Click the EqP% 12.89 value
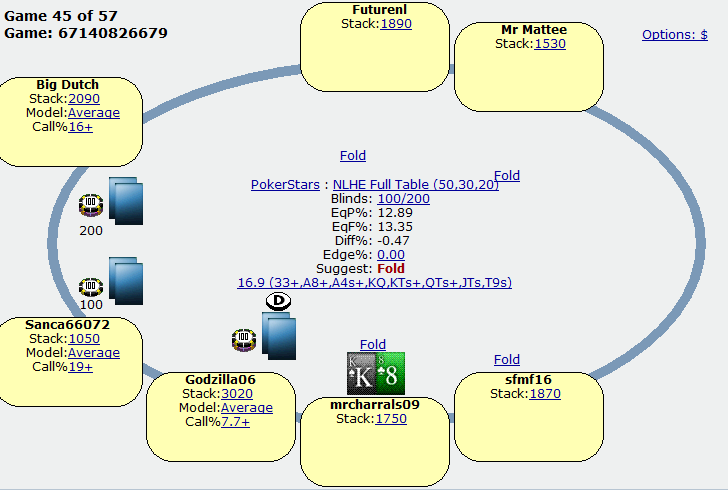The height and width of the screenshot is (490, 728). [395, 212]
